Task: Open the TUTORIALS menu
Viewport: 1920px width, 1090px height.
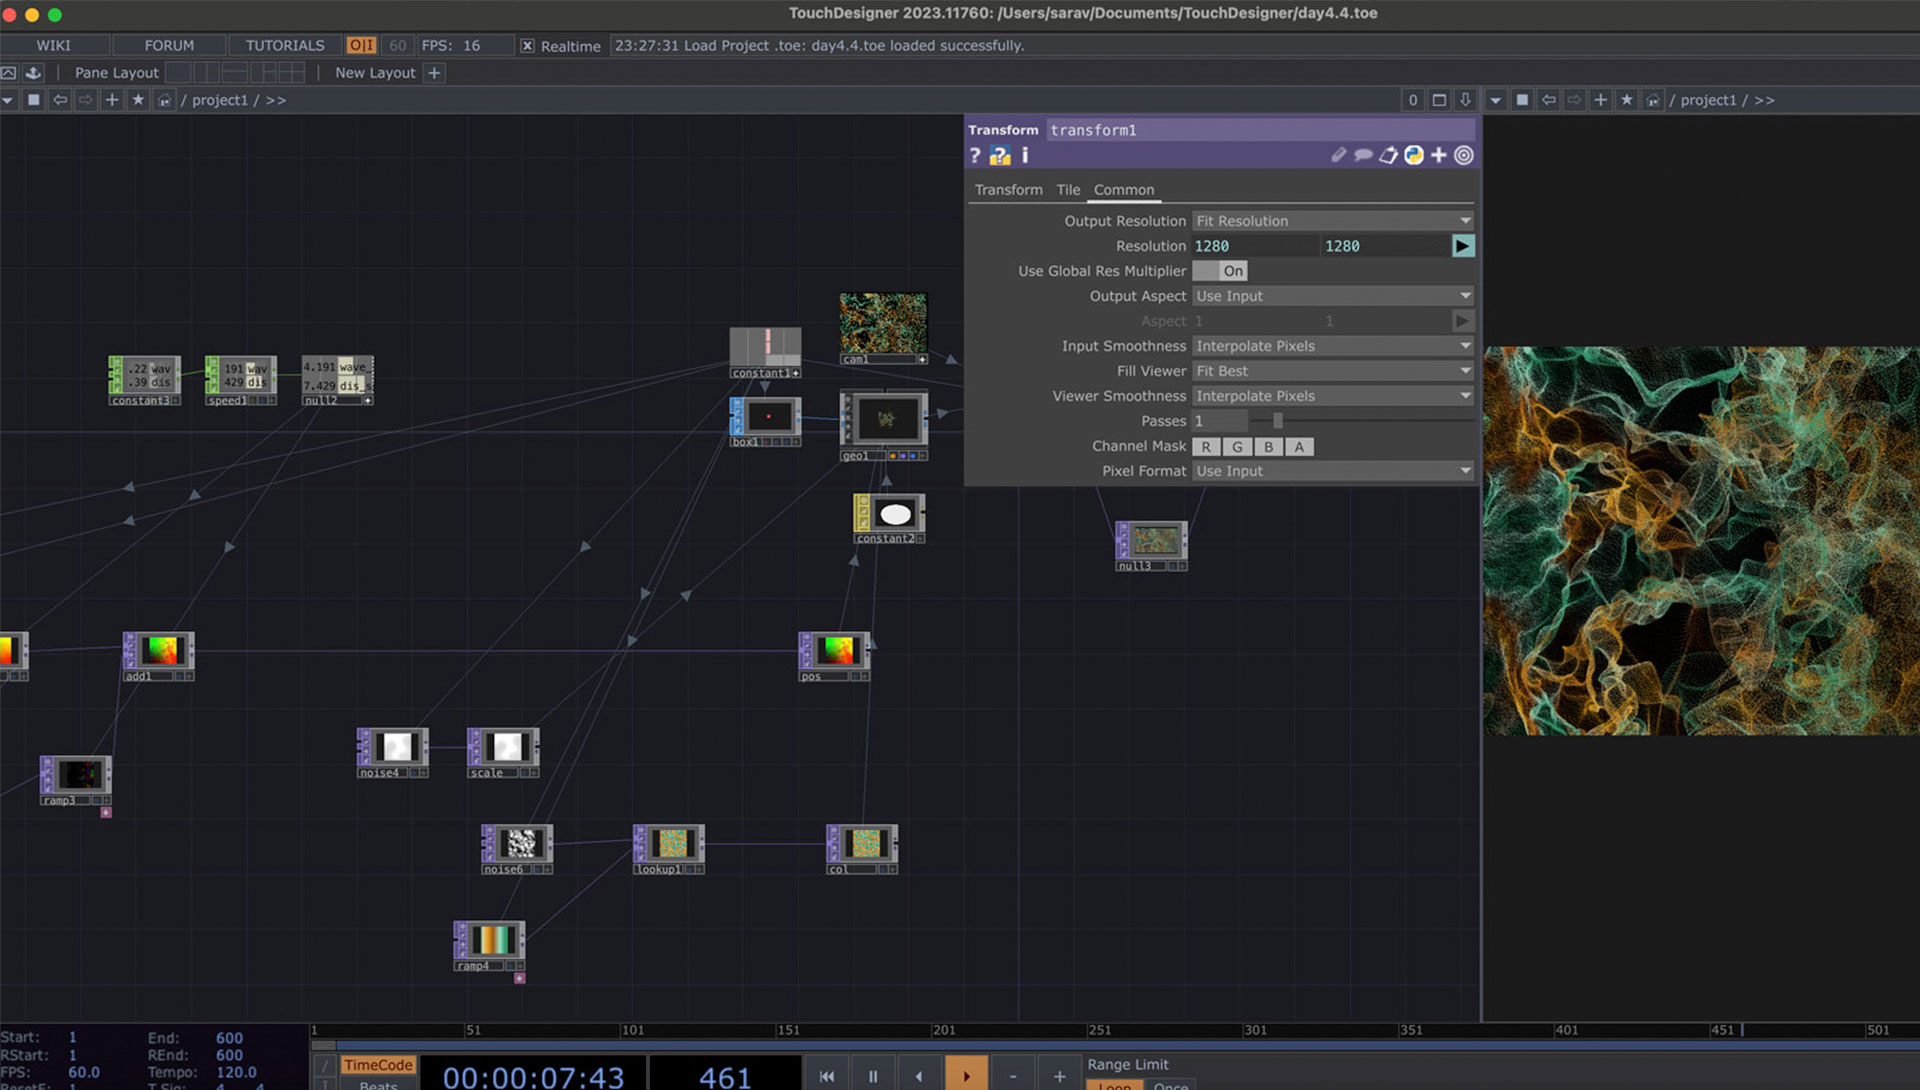Action: 285,45
